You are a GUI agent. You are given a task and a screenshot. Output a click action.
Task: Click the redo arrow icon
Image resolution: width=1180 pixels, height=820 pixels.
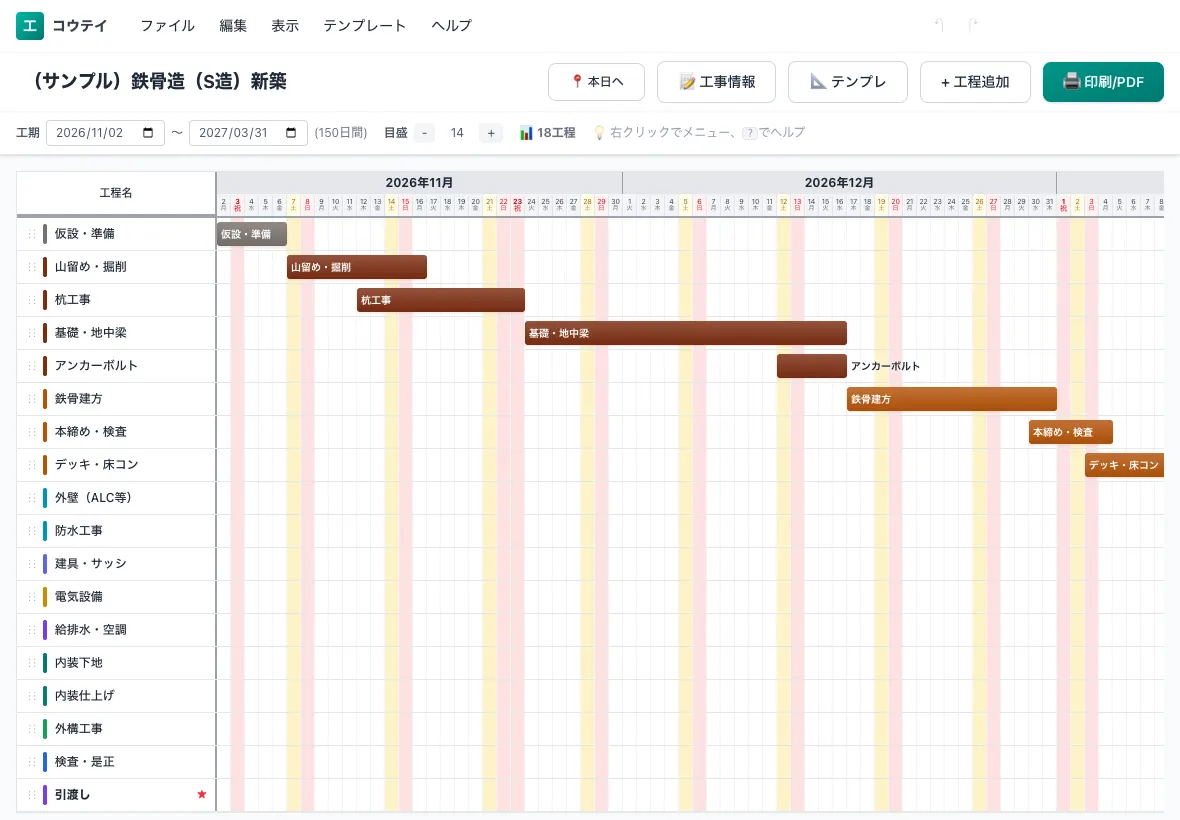(x=972, y=26)
